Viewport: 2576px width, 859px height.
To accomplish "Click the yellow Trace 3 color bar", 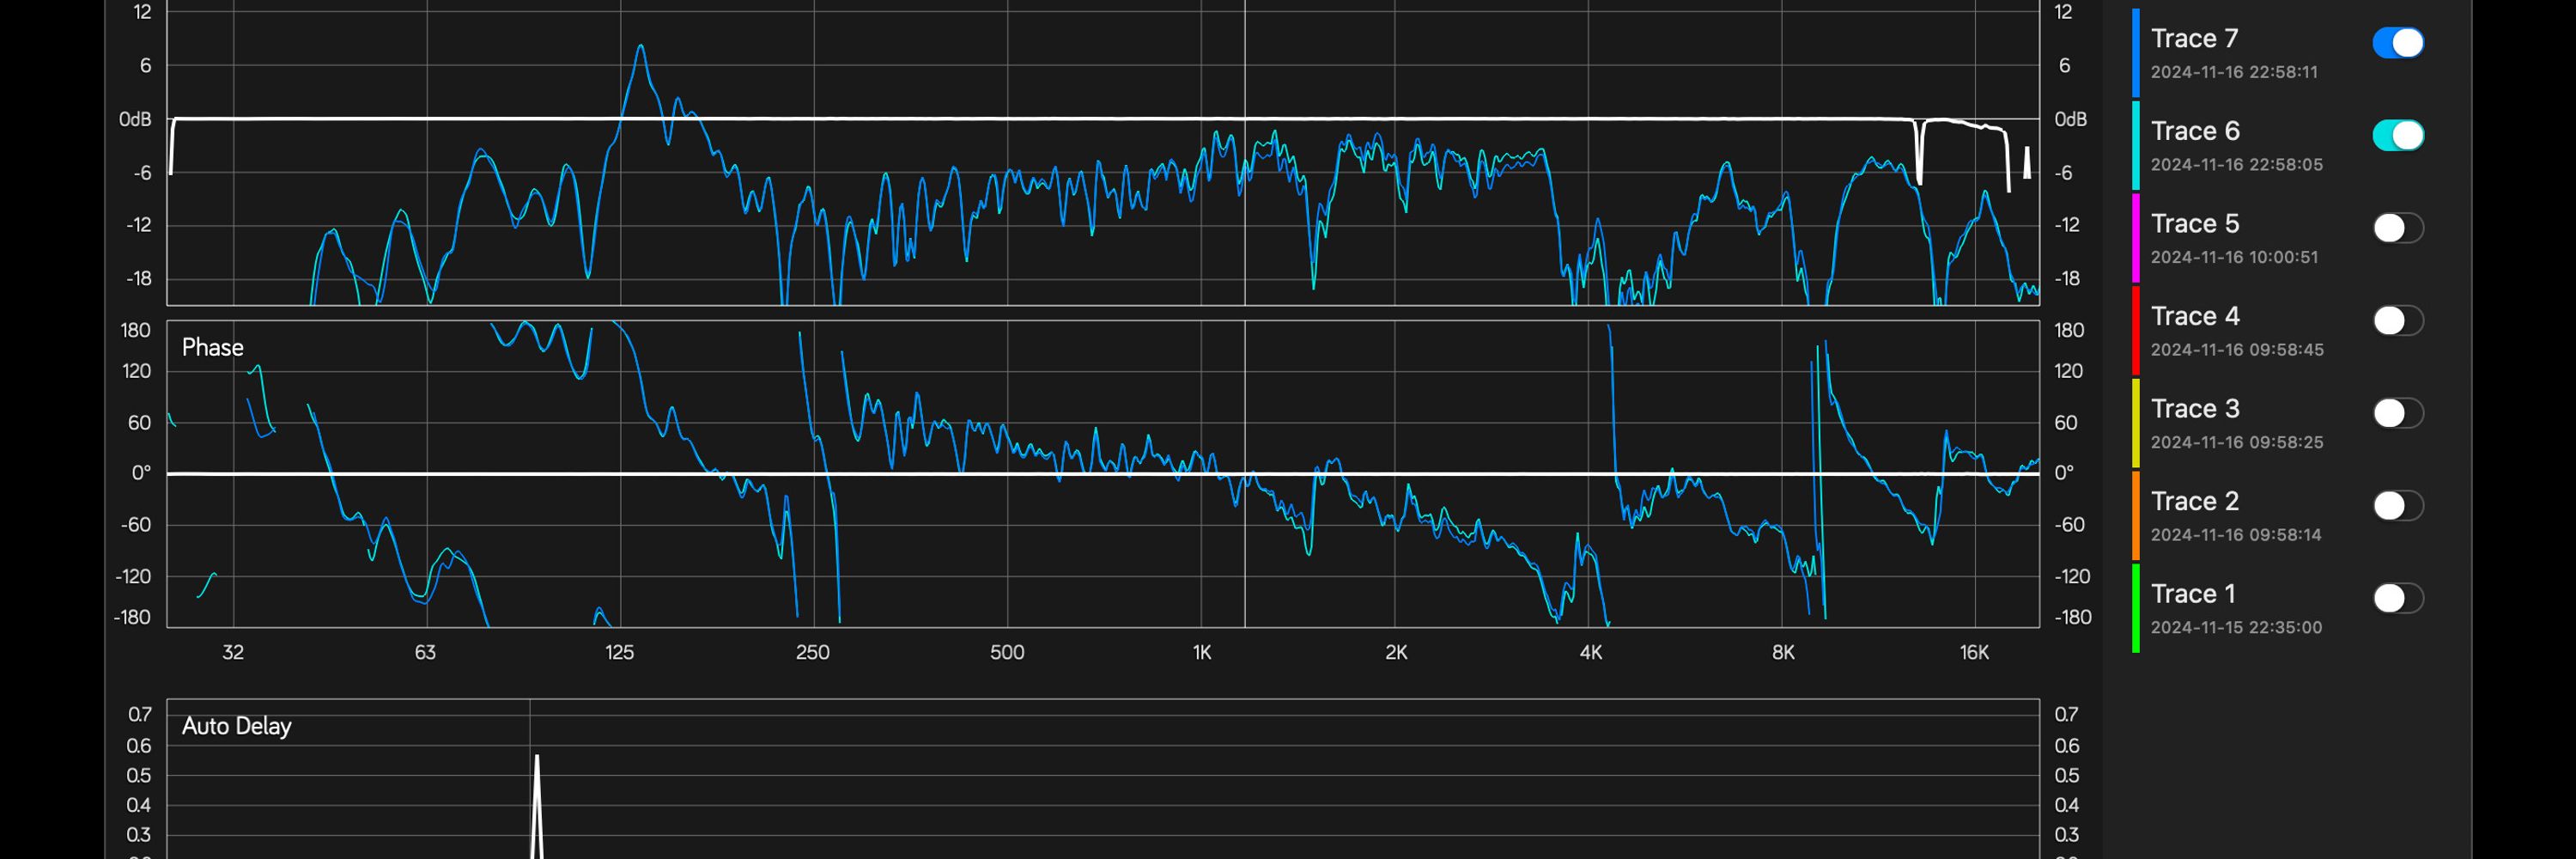I will coord(2136,422).
